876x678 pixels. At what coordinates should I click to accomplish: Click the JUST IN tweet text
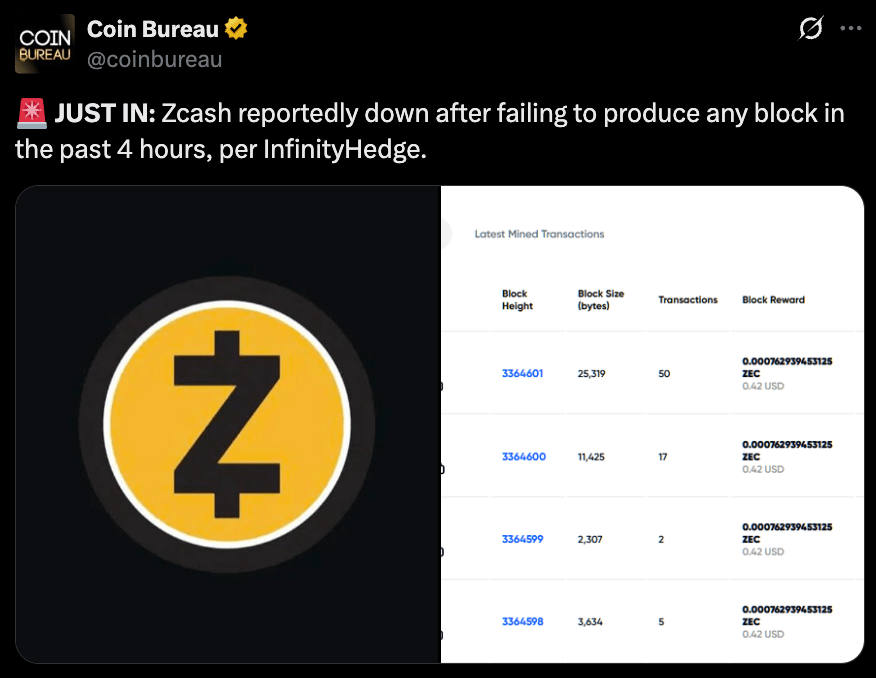click(430, 131)
